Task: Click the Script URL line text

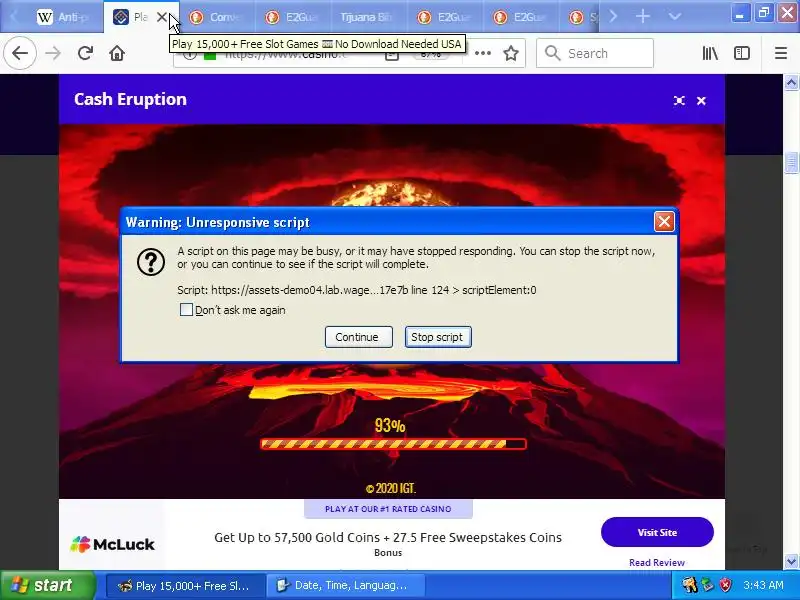Action: tap(357, 290)
